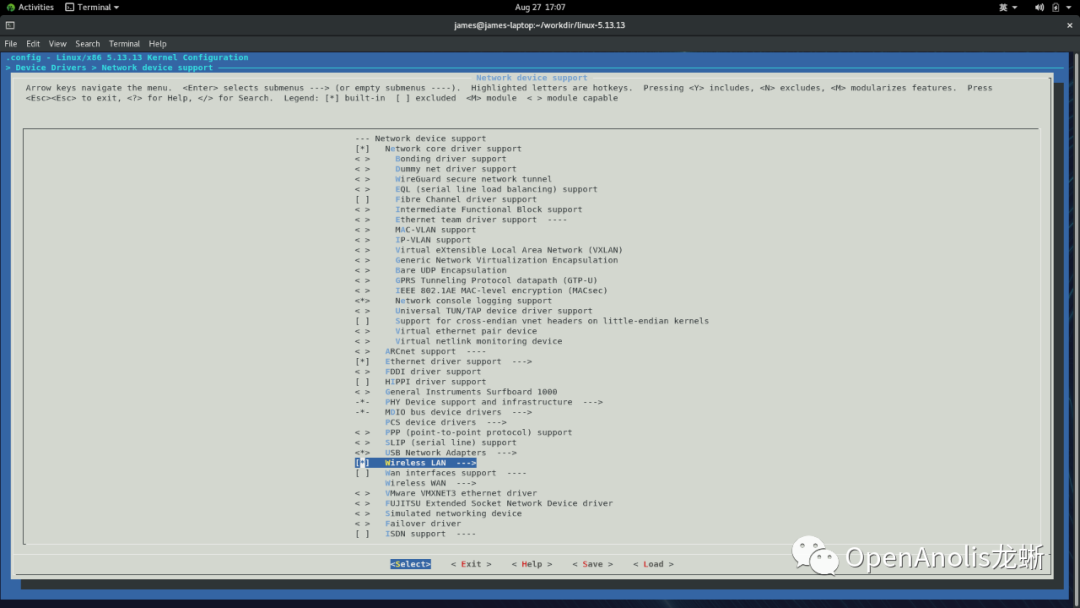Expand the Wireless LAN submenu
The image size is (1080, 608).
pyautogui.click(x=430, y=463)
